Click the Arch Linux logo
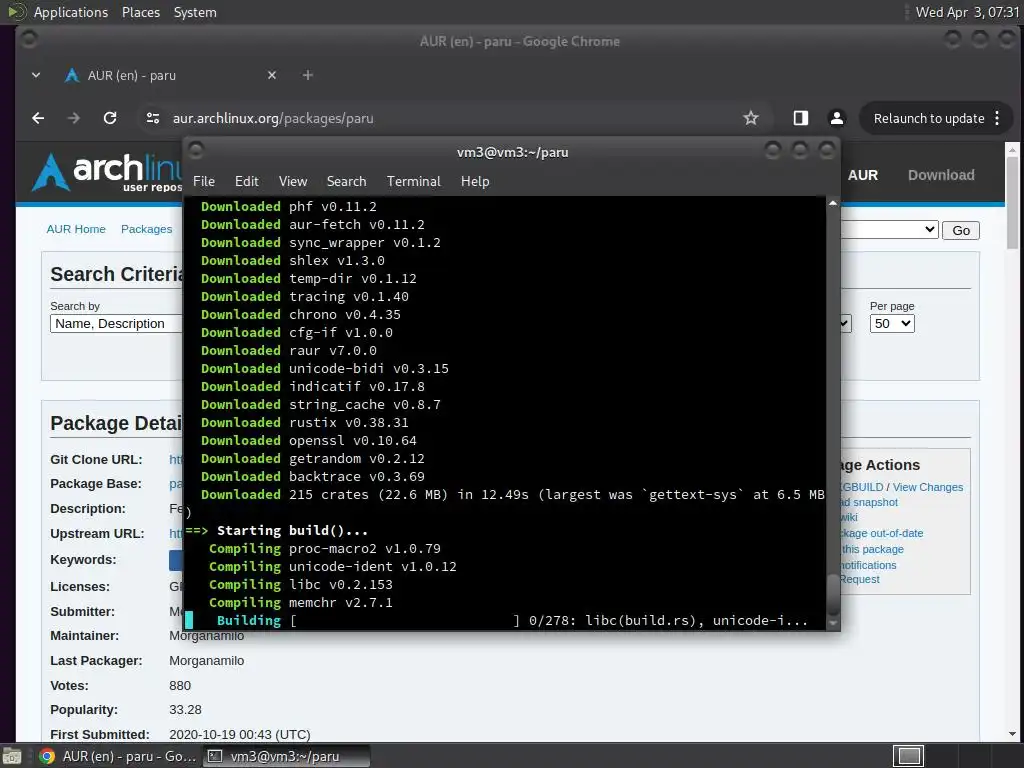The image size is (1024, 768). 108,172
